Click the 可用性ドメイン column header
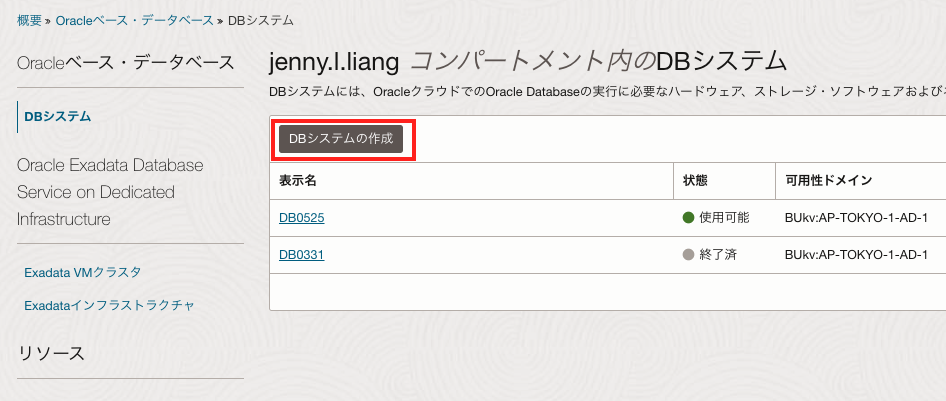946x401 pixels. pos(828,180)
